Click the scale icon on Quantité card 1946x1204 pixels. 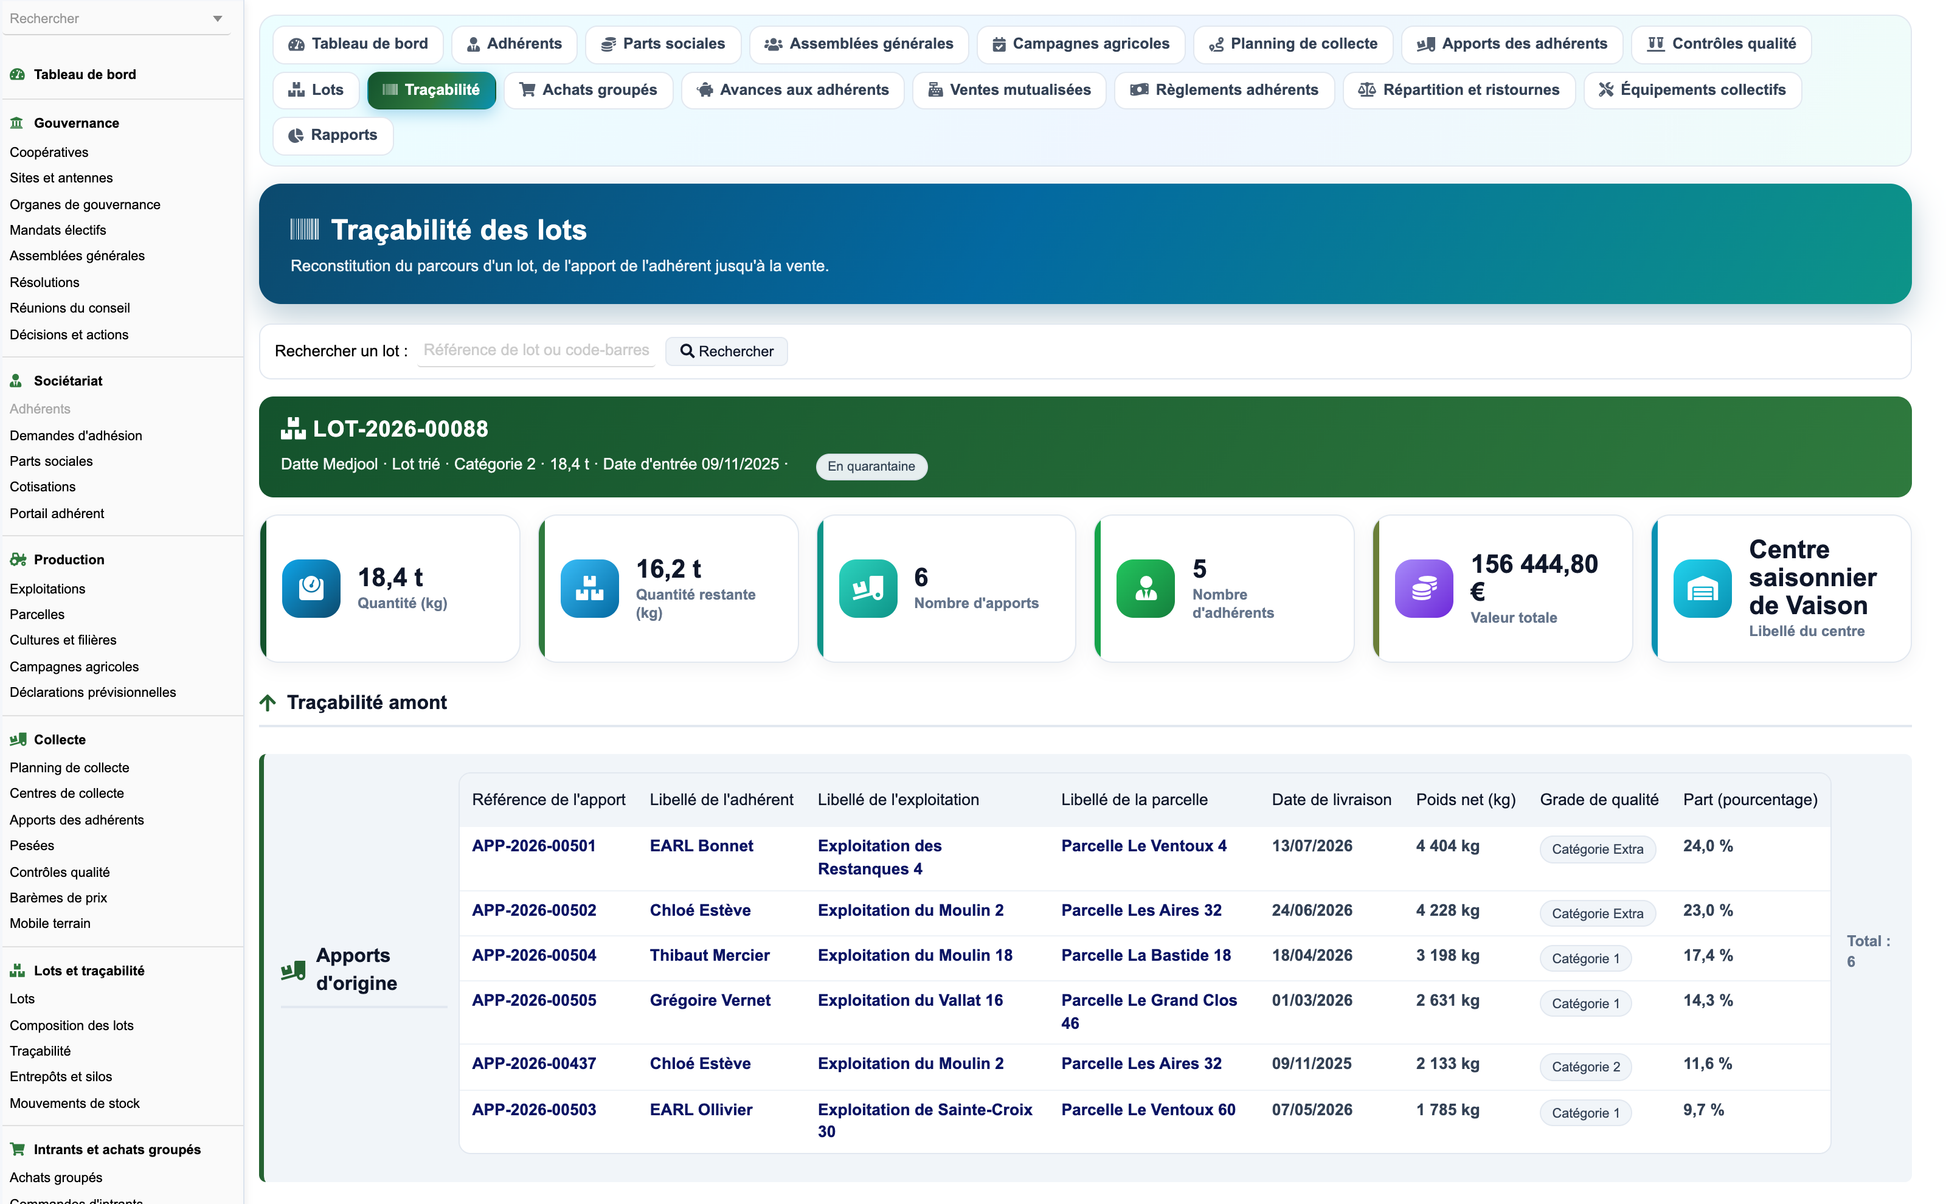click(x=311, y=588)
